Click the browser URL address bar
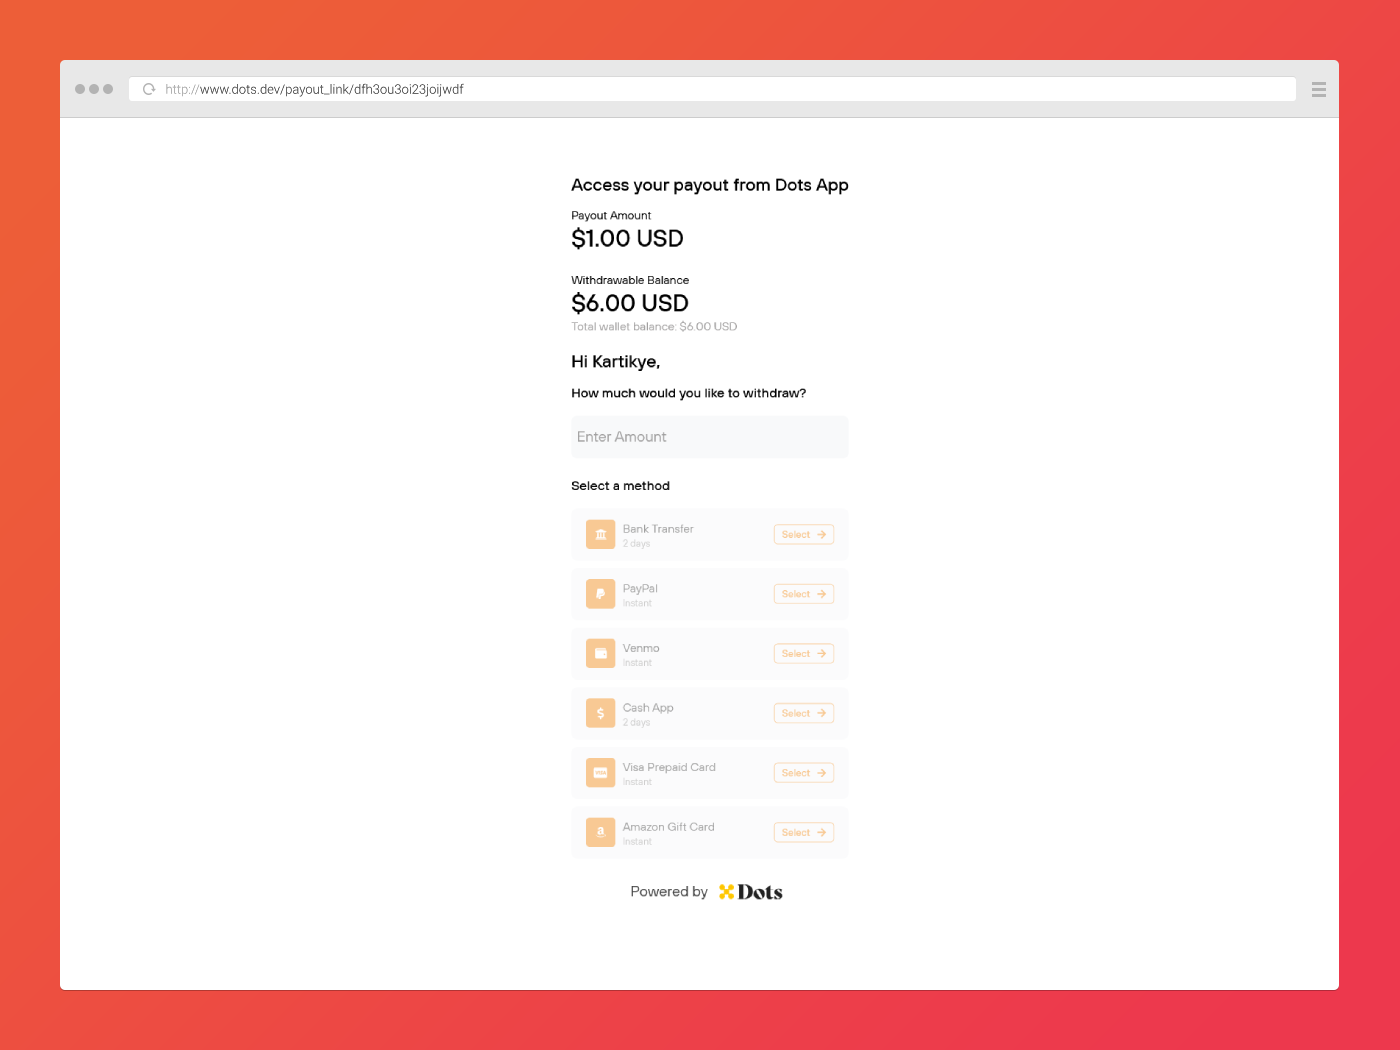Image resolution: width=1400 pixels, height=1050 pixels. point(700,89)
